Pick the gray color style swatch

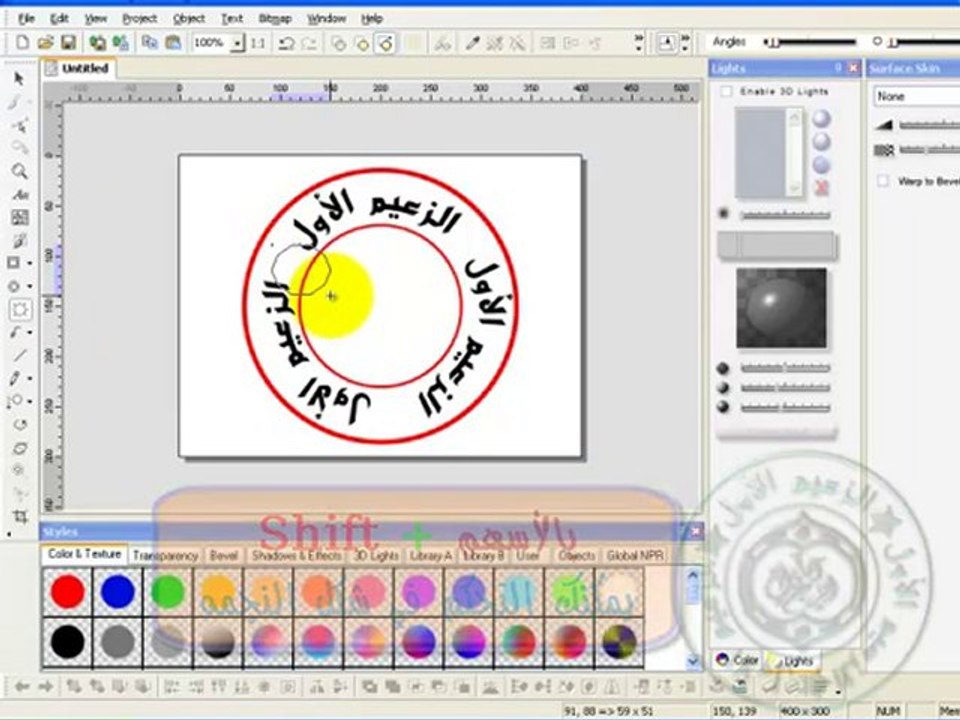coord(118,642)
